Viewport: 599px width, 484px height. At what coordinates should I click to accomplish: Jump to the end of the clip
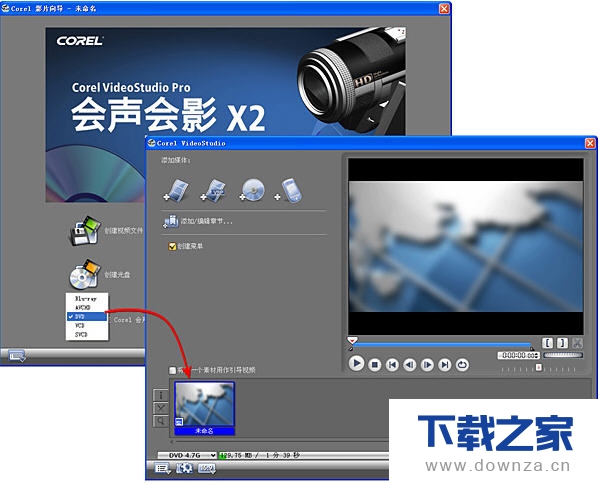tap(445, 365)
